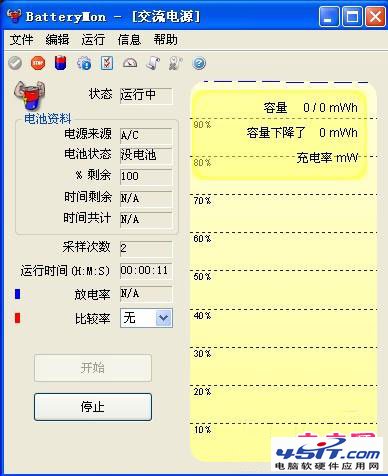The width and height of the screenshot is (388, 476).
Task: Click the 放电率 field showing N/A
Action: pyautogui.click(x=146, y=294)
